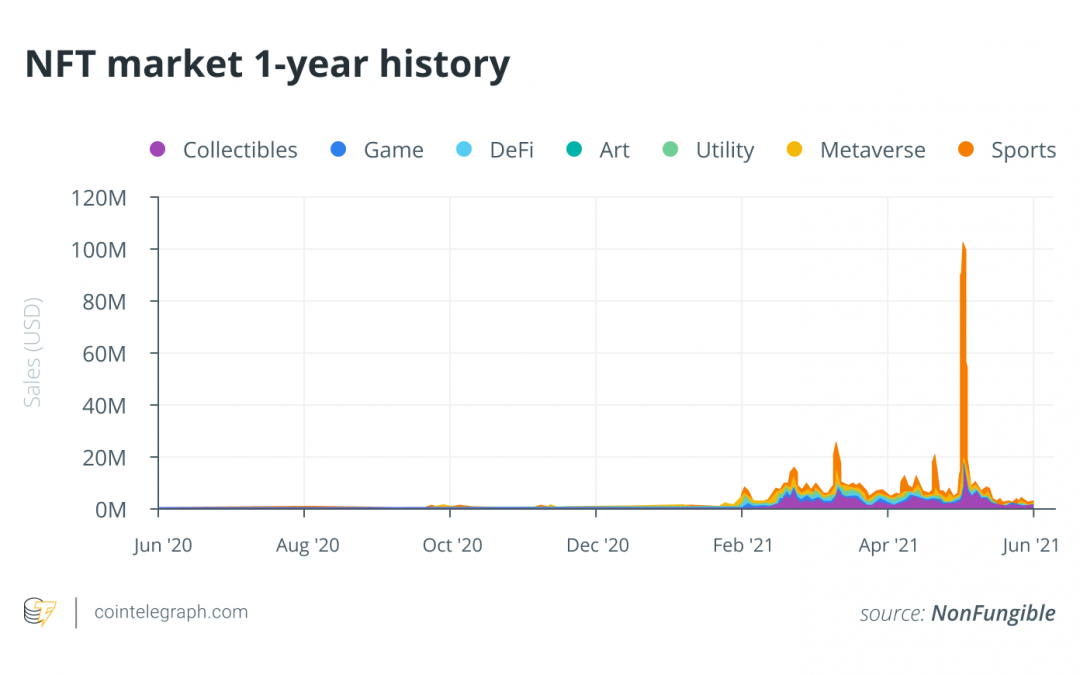Click the Sales (USD) axis title

[33, 353]
